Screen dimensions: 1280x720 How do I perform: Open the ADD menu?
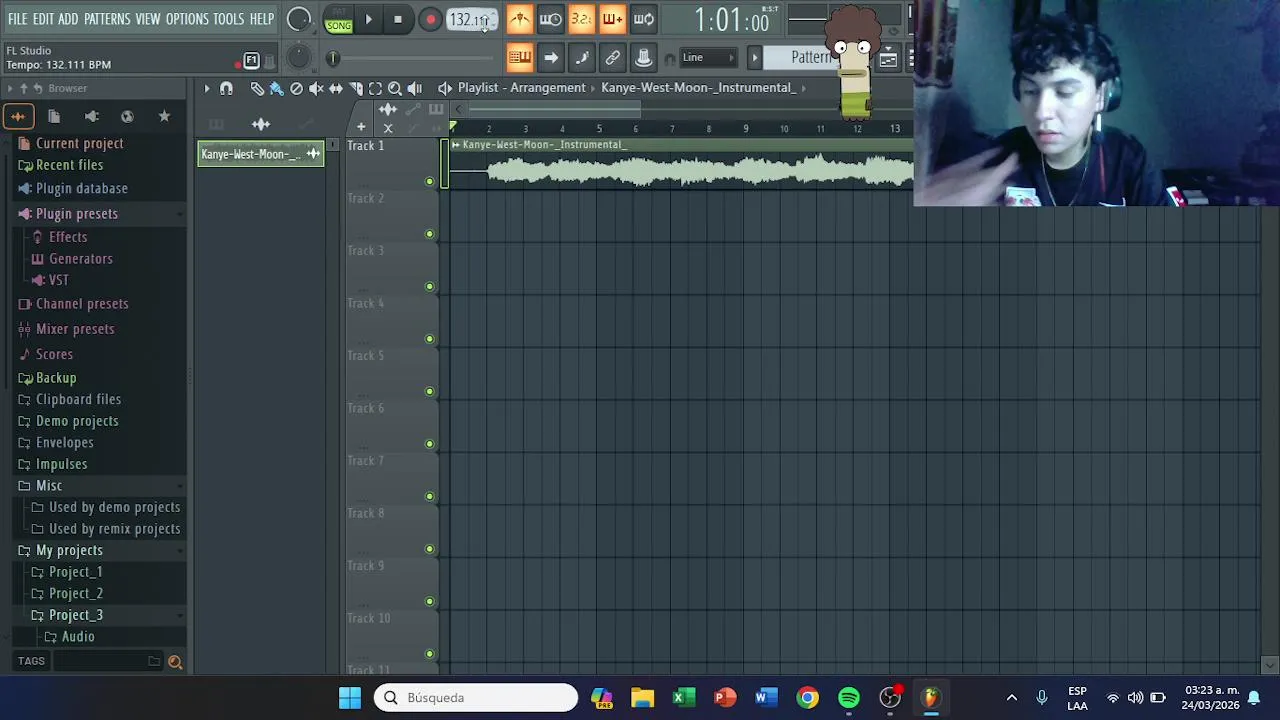[x=68, y=19]
